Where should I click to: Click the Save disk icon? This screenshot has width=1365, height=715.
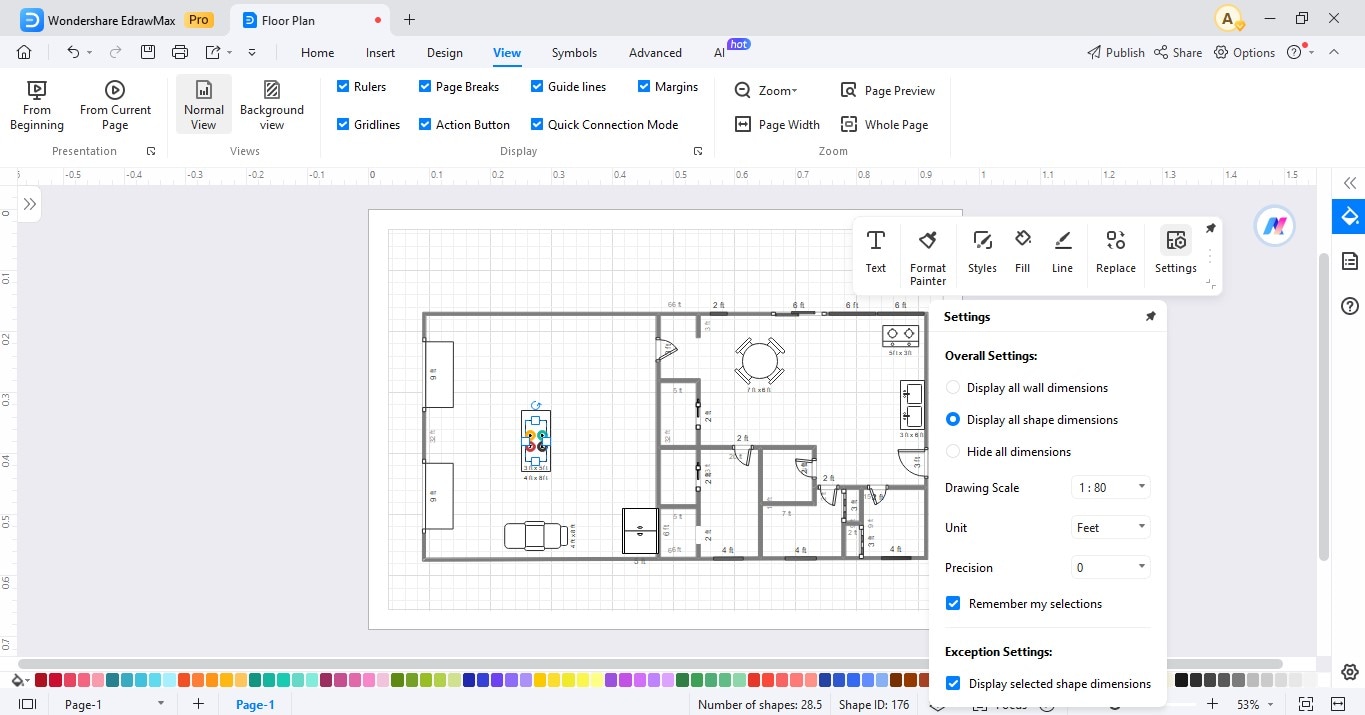click(148, 52)
